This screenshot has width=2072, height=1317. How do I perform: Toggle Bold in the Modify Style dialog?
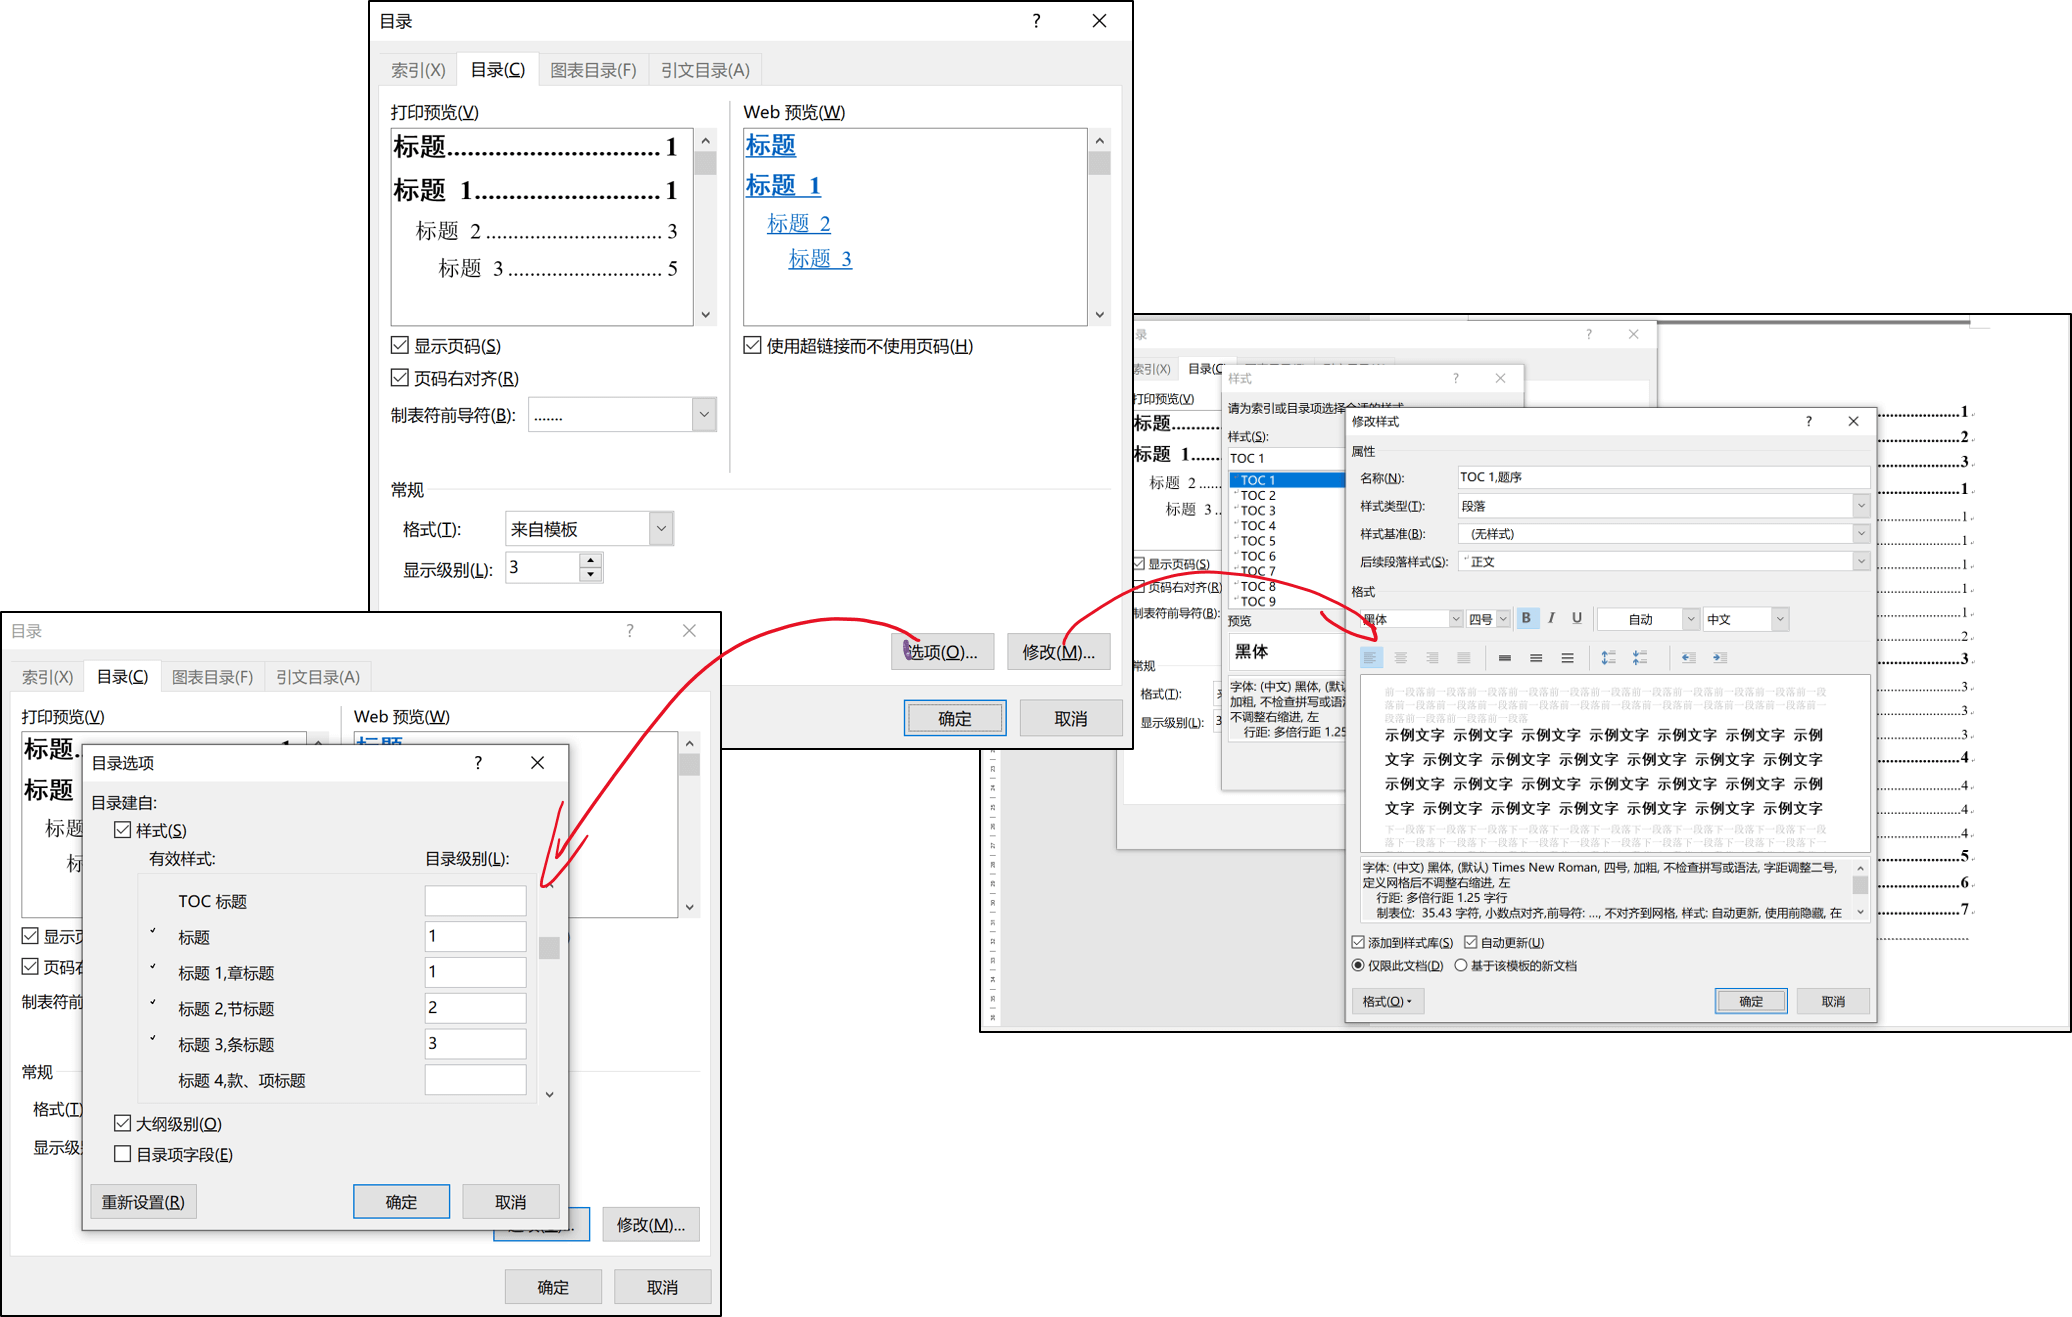pyautogui.click(x=1526, y=618)
